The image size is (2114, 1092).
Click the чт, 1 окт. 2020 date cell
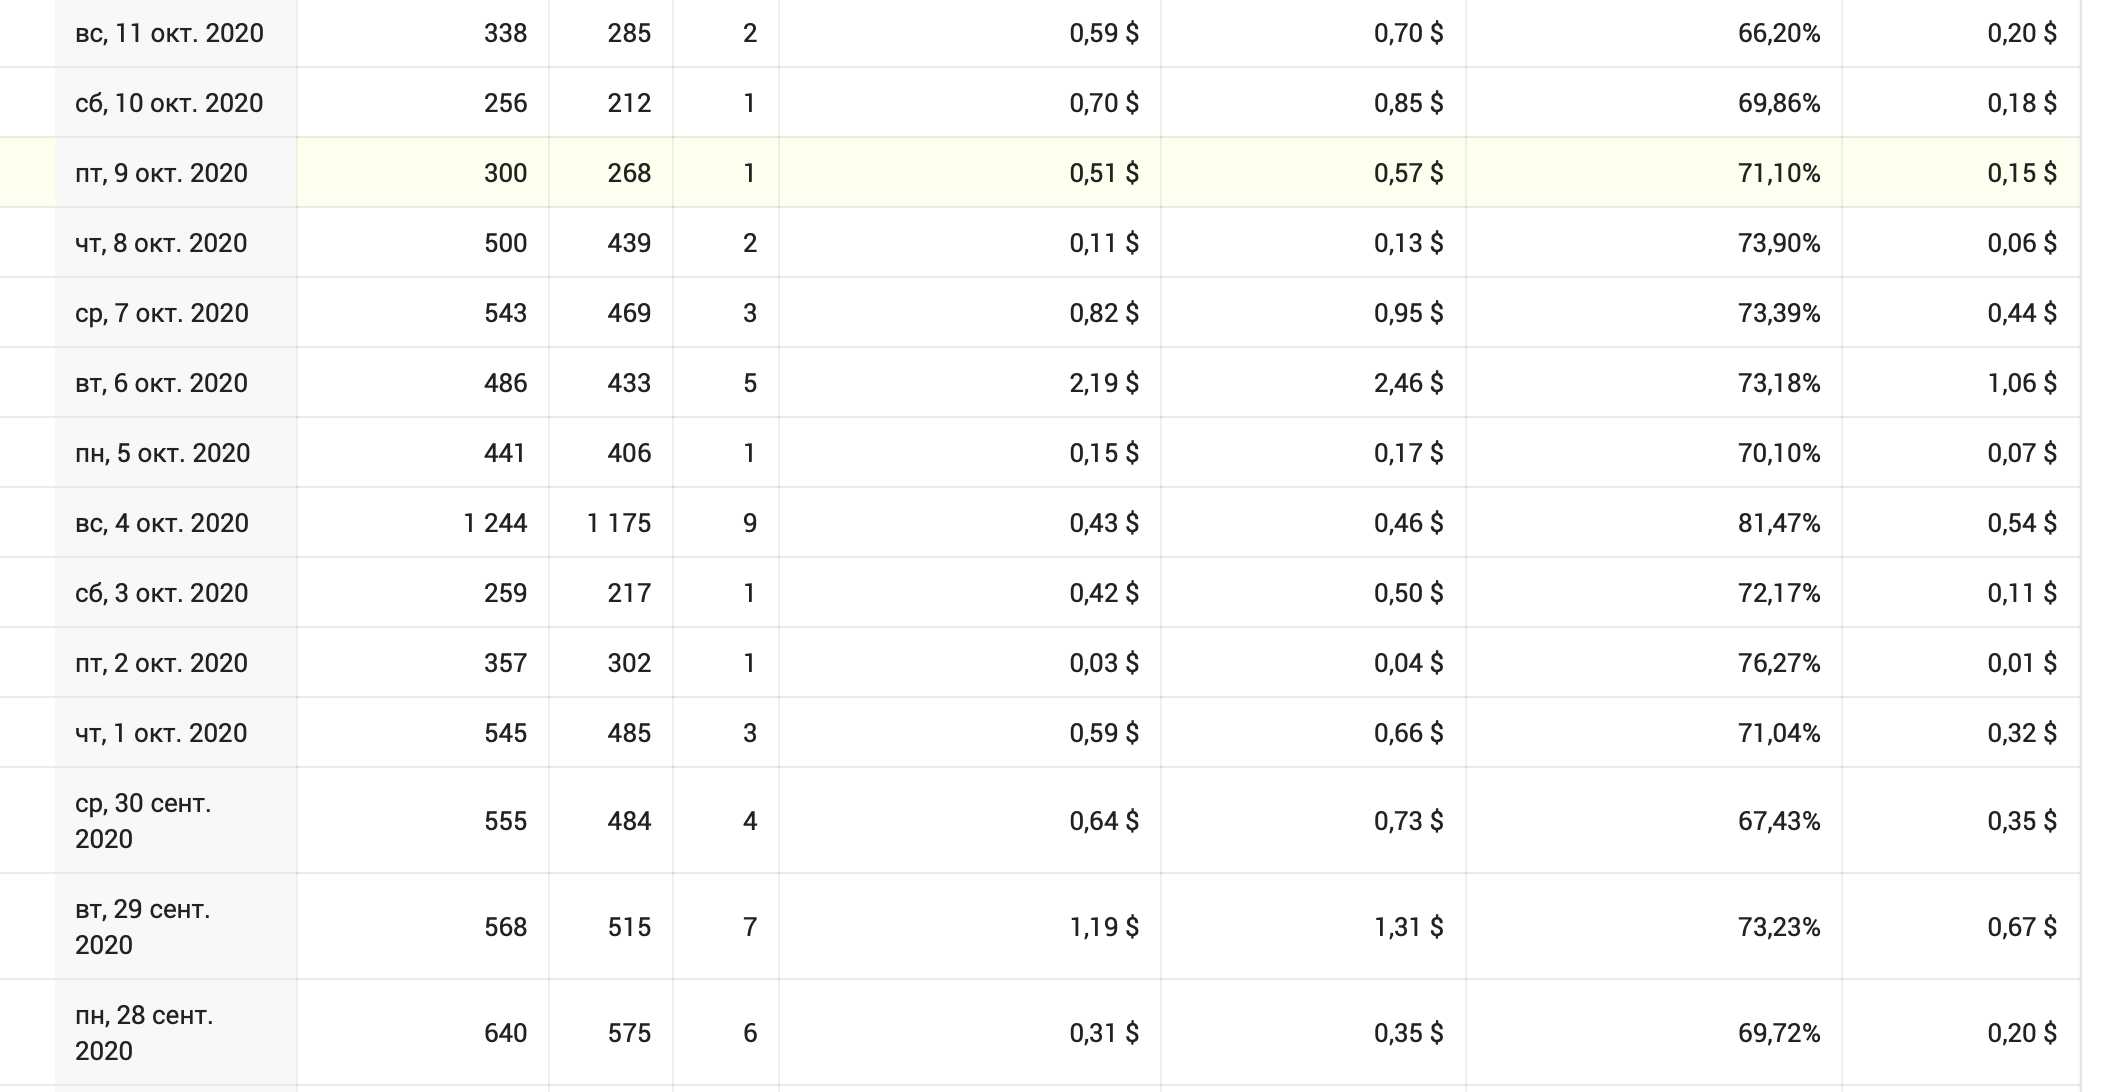click(x=161, y=733)
